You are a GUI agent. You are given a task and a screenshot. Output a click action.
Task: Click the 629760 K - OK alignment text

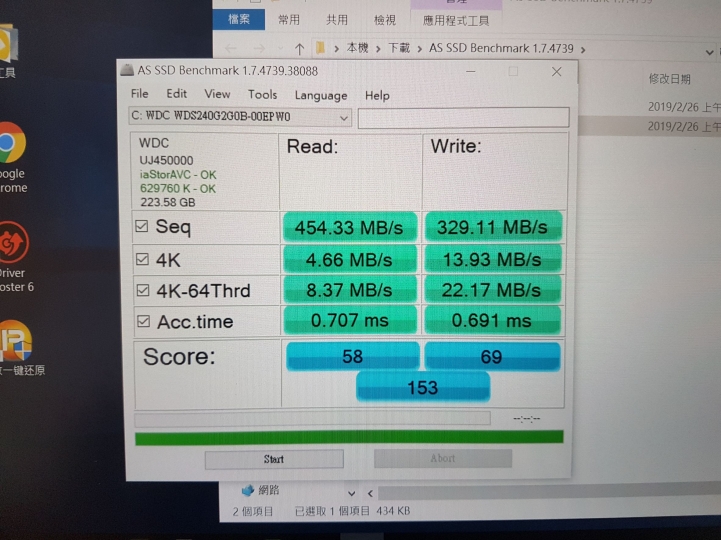click(x=177, y=189)
